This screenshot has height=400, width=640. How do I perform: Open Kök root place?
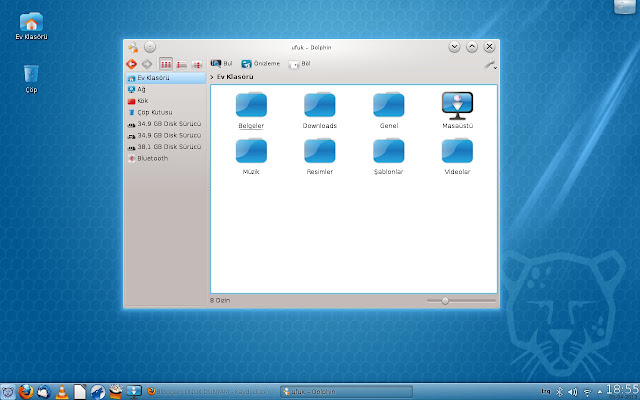tap(166, 100)
